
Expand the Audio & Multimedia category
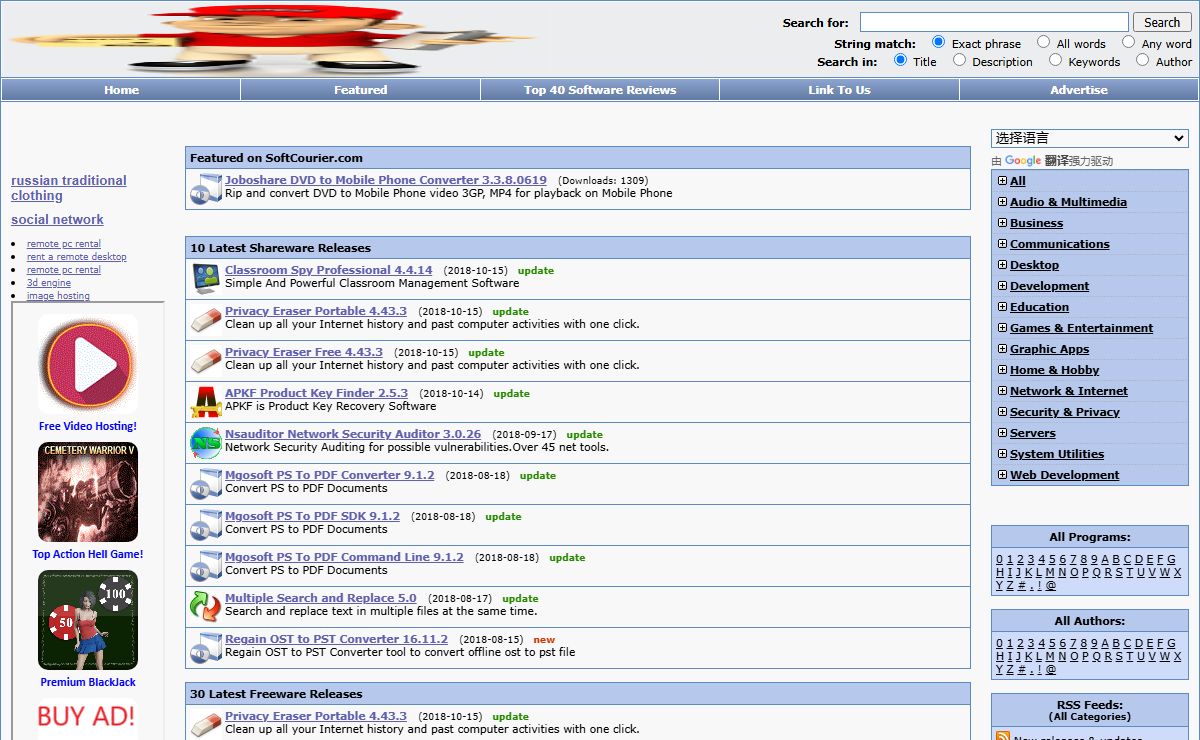pyautogui.click(x=1002, y=202)
